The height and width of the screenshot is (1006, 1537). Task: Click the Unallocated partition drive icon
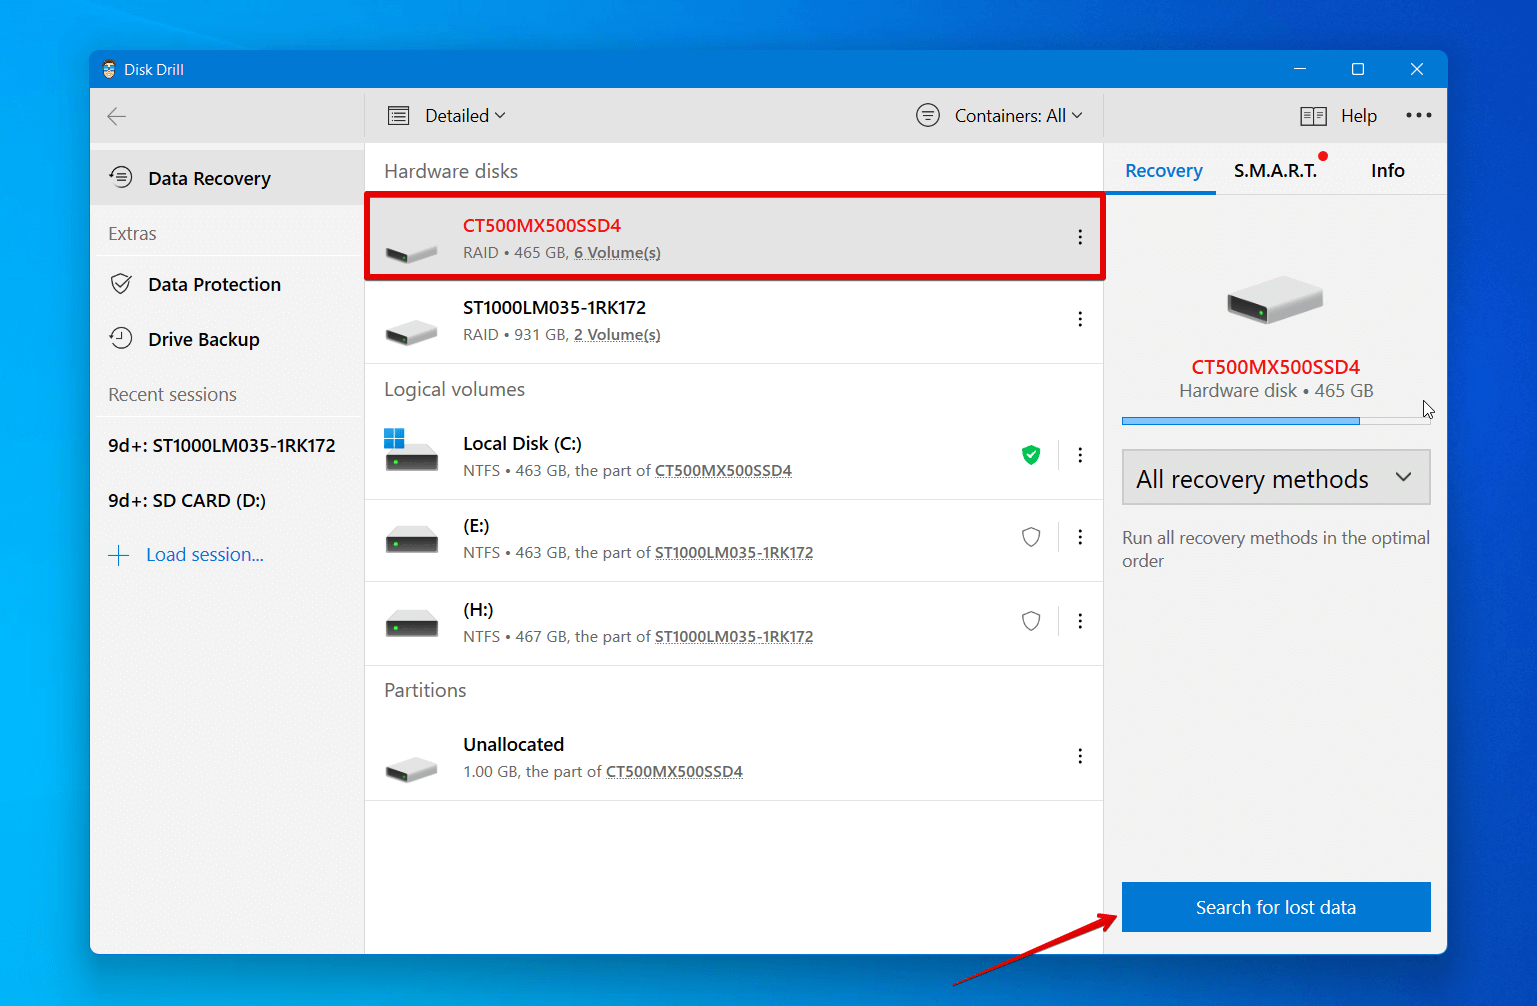(x=412, y=769)
